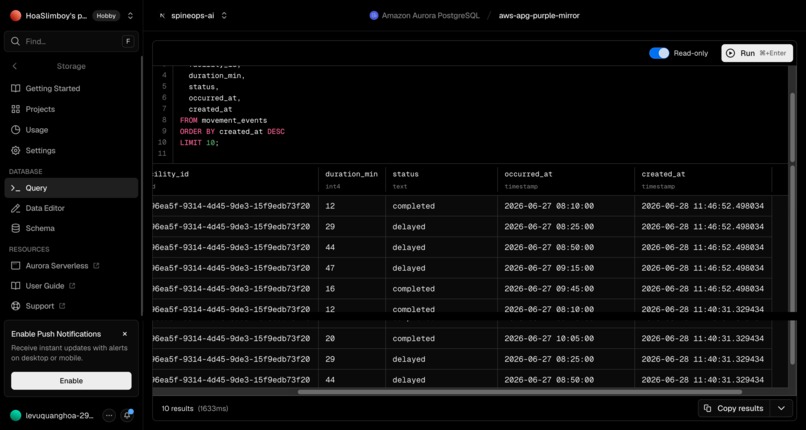Open Support globe icon
Viewport: 806px width, 430px height.
coord(16,306)
